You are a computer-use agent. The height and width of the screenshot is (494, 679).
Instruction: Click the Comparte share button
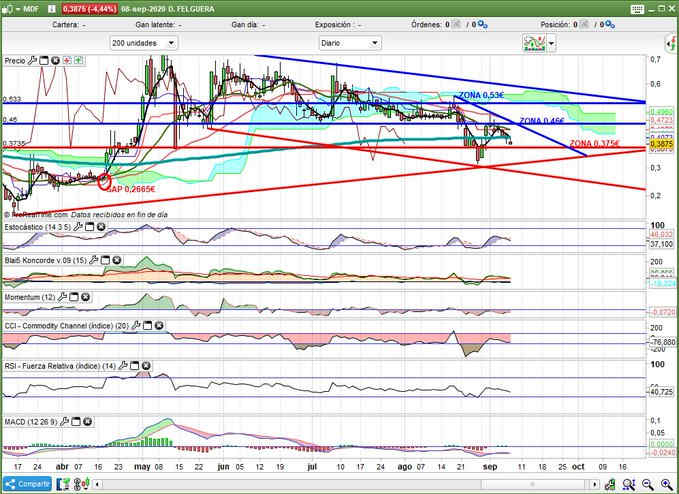coord(27,484)
